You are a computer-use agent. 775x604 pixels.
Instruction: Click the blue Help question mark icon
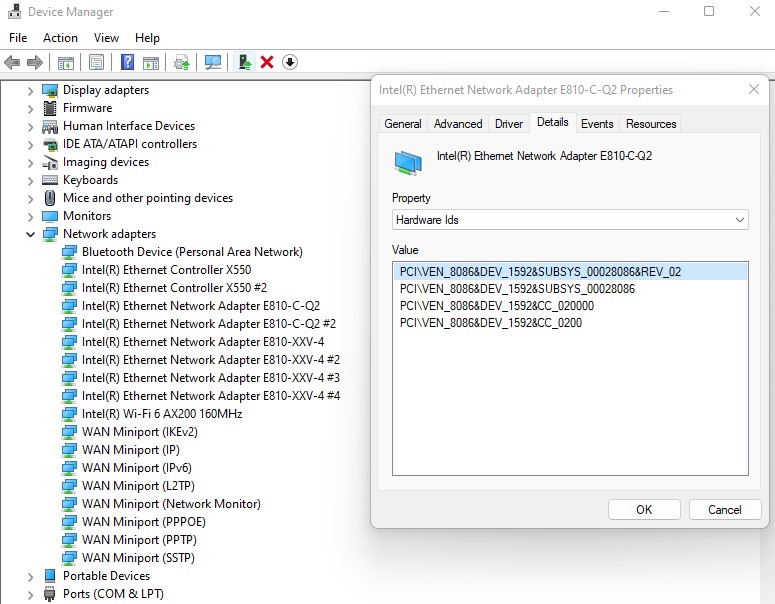click(x=127, y=62)
